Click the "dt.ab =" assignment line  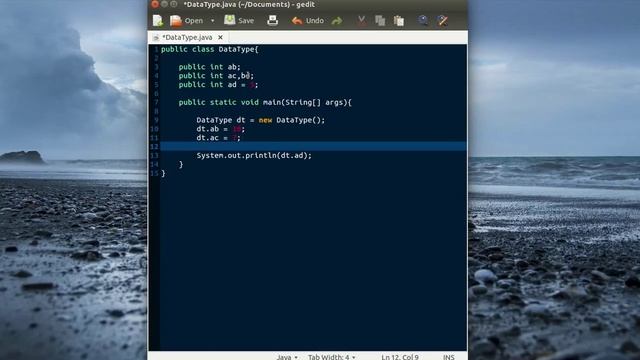pyautogui.click(x=220, y=129)
